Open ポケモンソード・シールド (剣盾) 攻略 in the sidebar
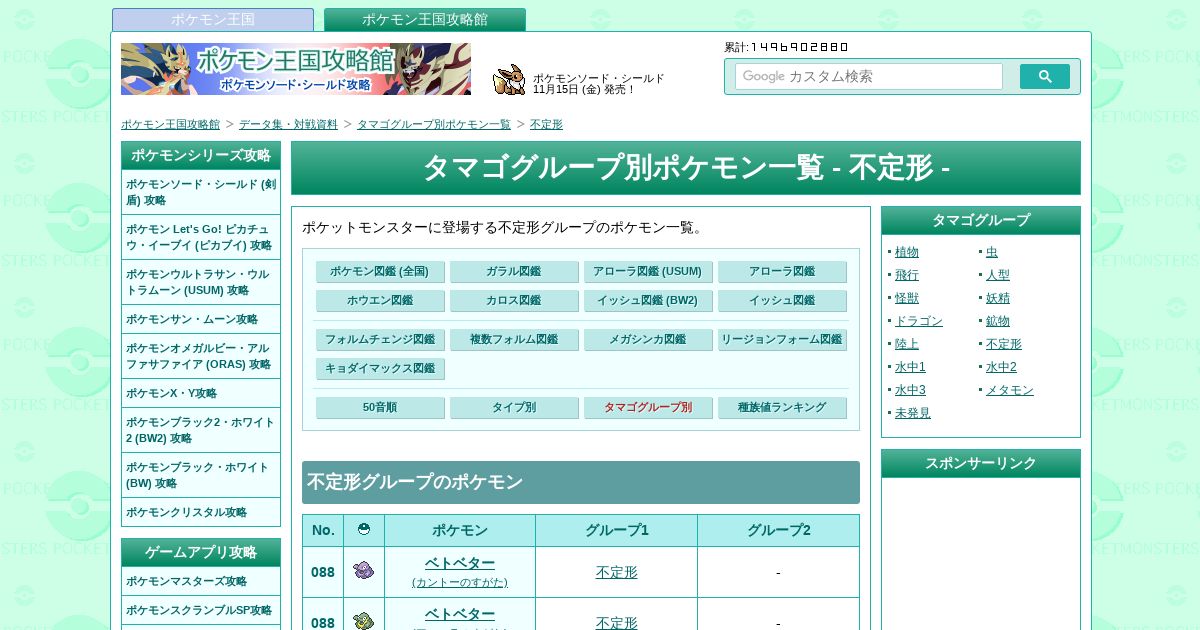Image resolution: width=1200 pixels, height=630 pixels. coord(201,192)
